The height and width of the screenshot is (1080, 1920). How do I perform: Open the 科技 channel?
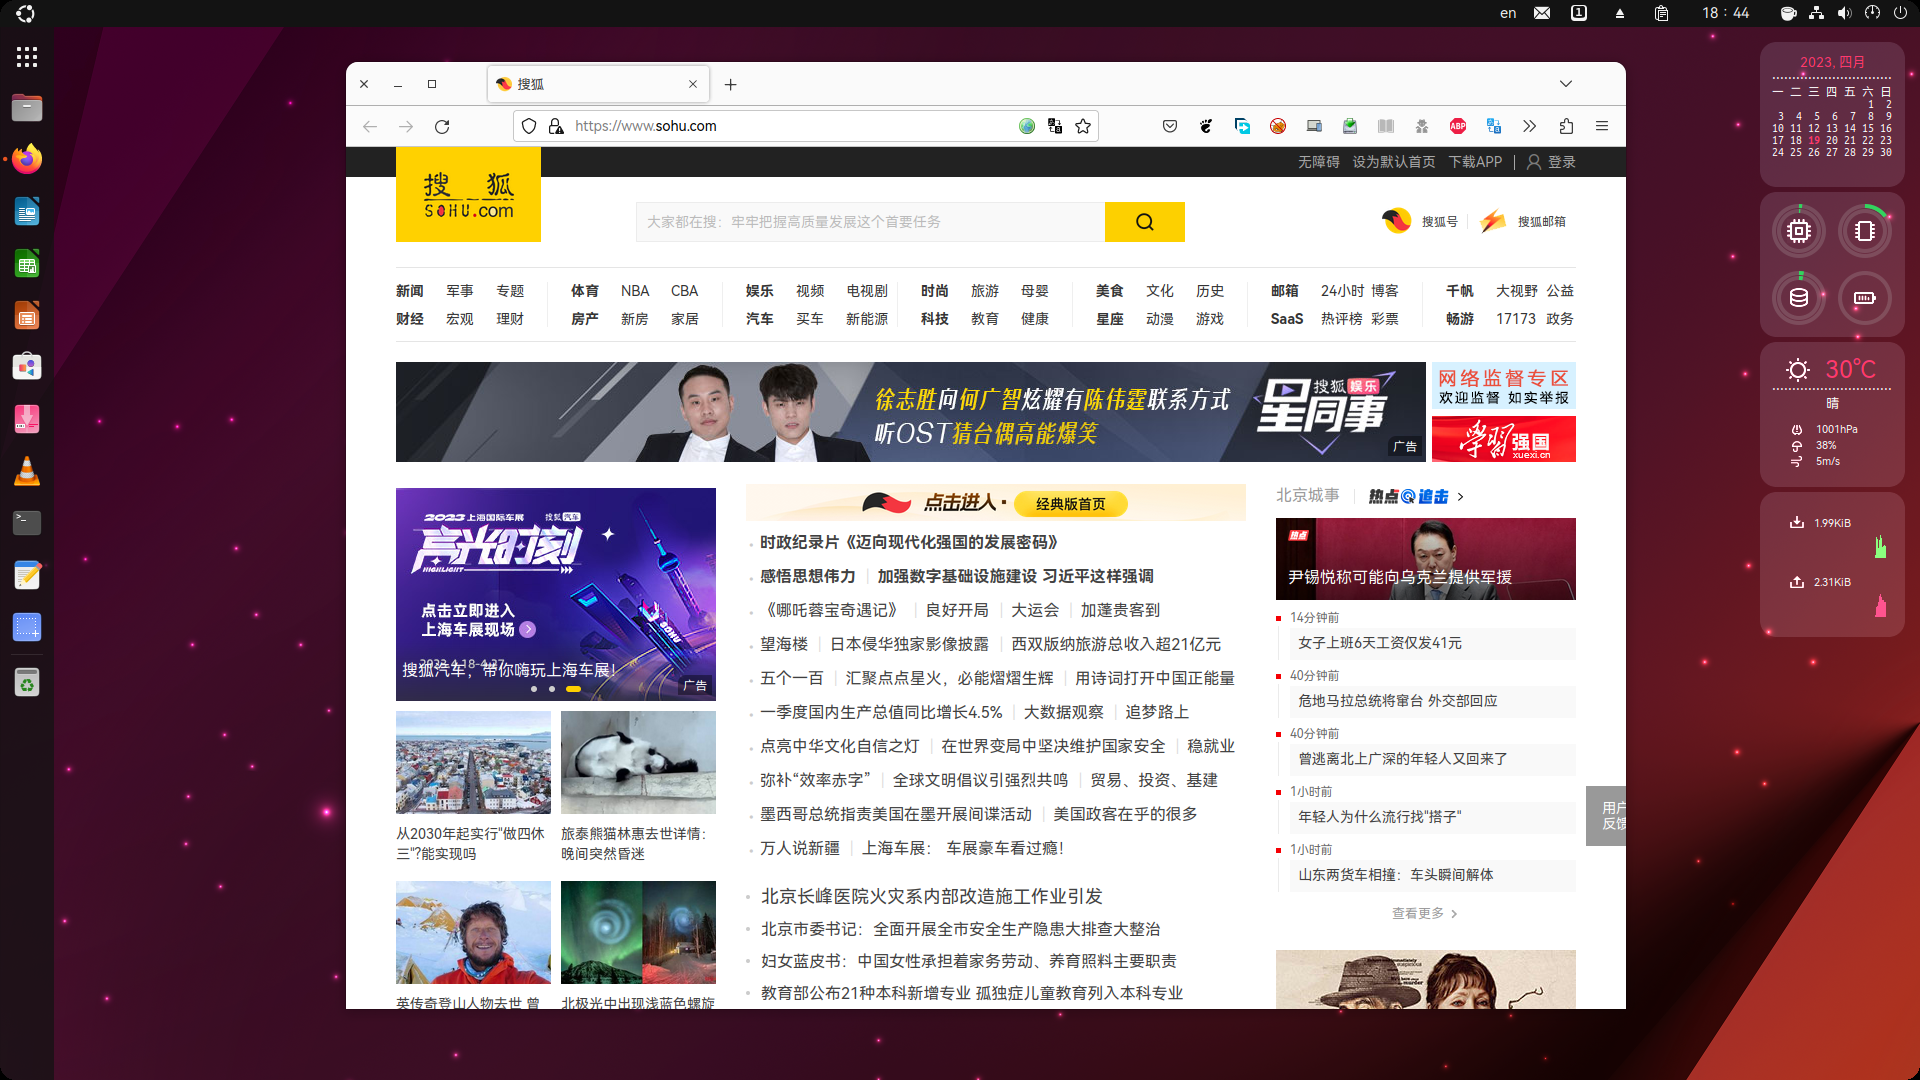tap(935, 319)
